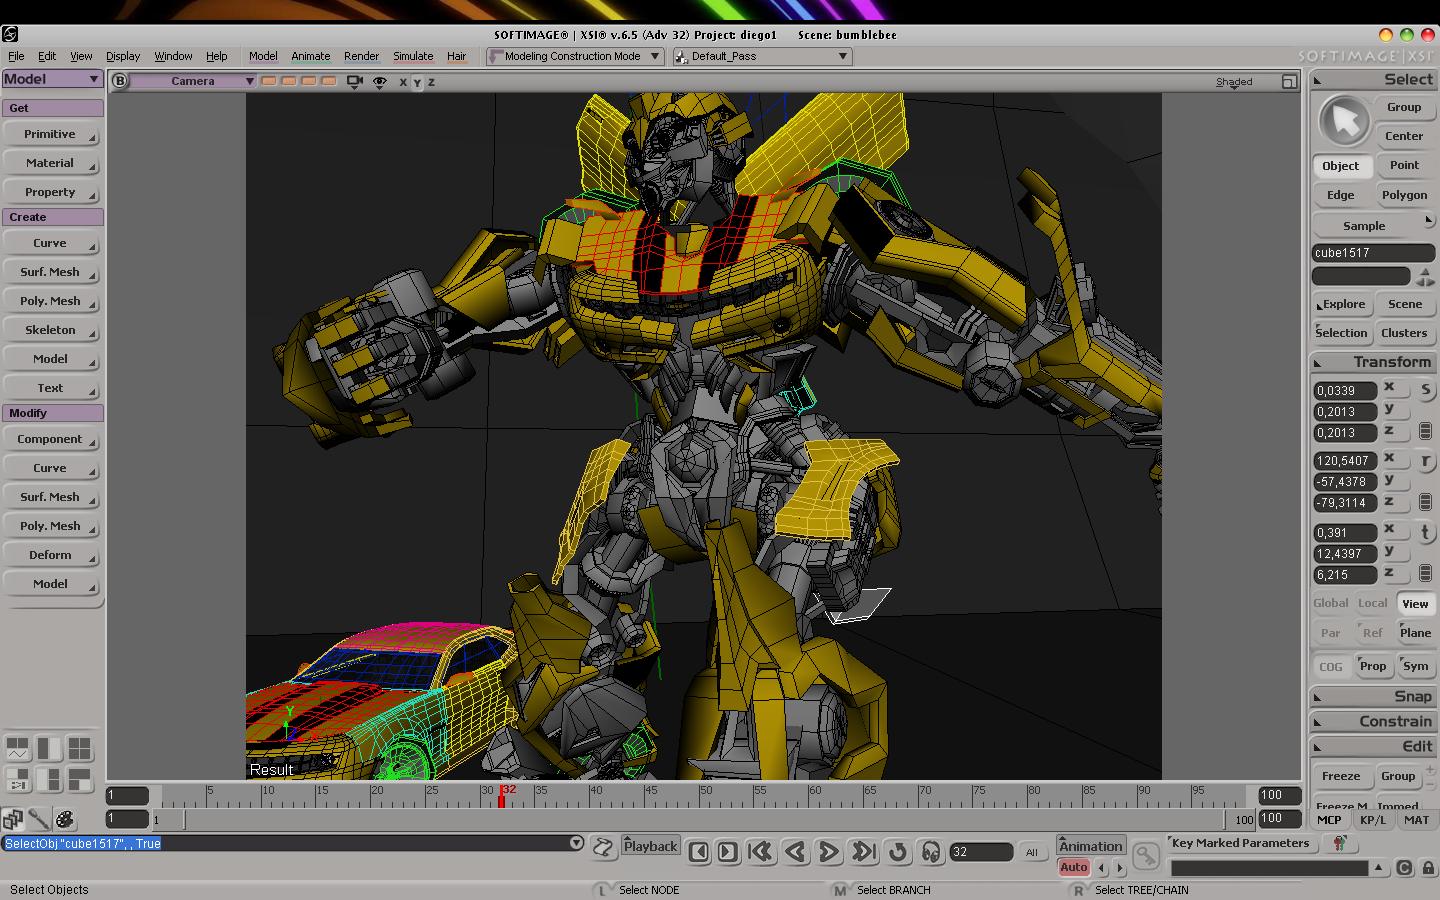Collapse the Snap panel

(1372, 696)
